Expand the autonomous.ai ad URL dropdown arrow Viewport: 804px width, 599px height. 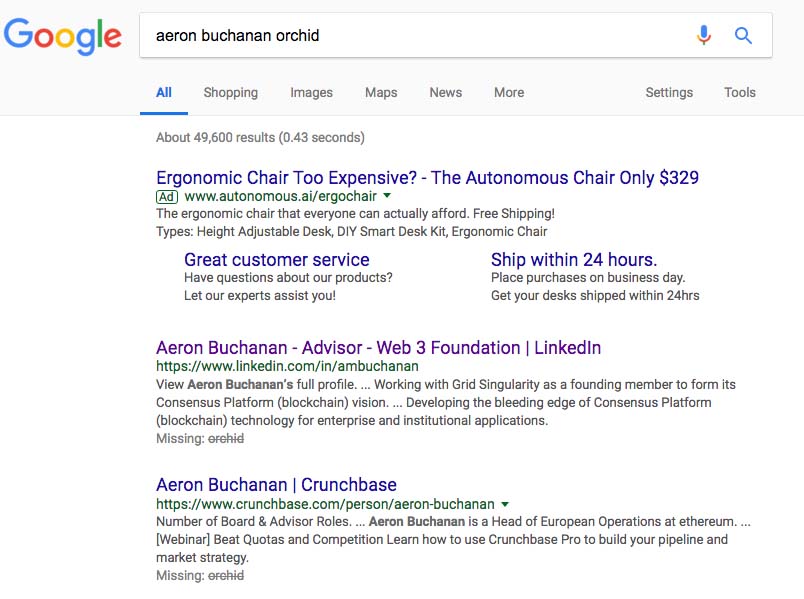(x=387, y=195)
